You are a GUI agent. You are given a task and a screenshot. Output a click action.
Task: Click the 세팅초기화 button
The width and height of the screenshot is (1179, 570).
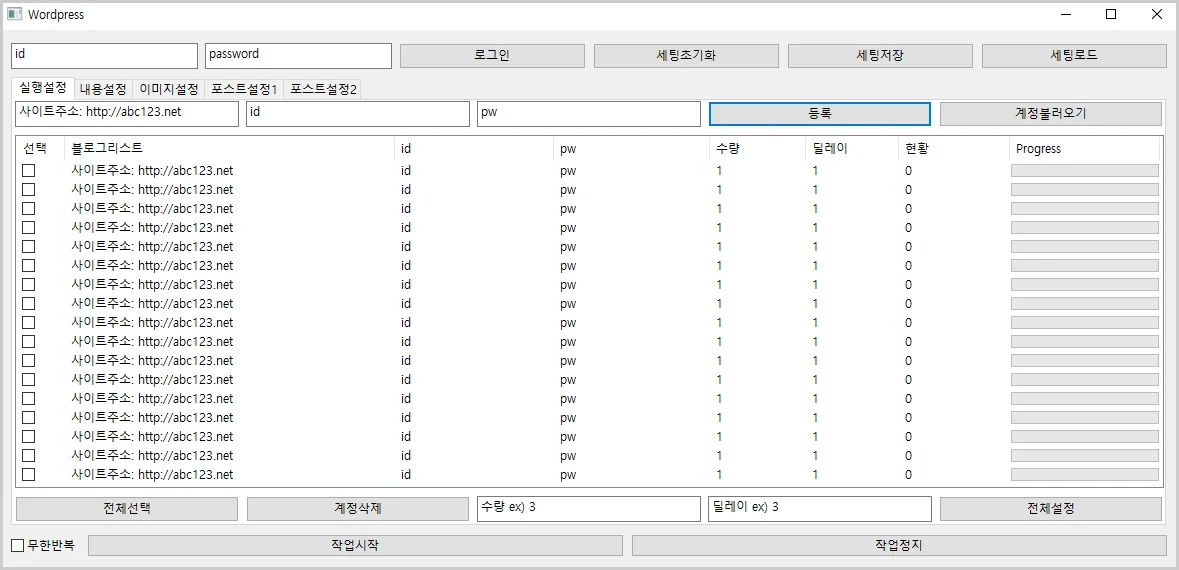(686, 56)
